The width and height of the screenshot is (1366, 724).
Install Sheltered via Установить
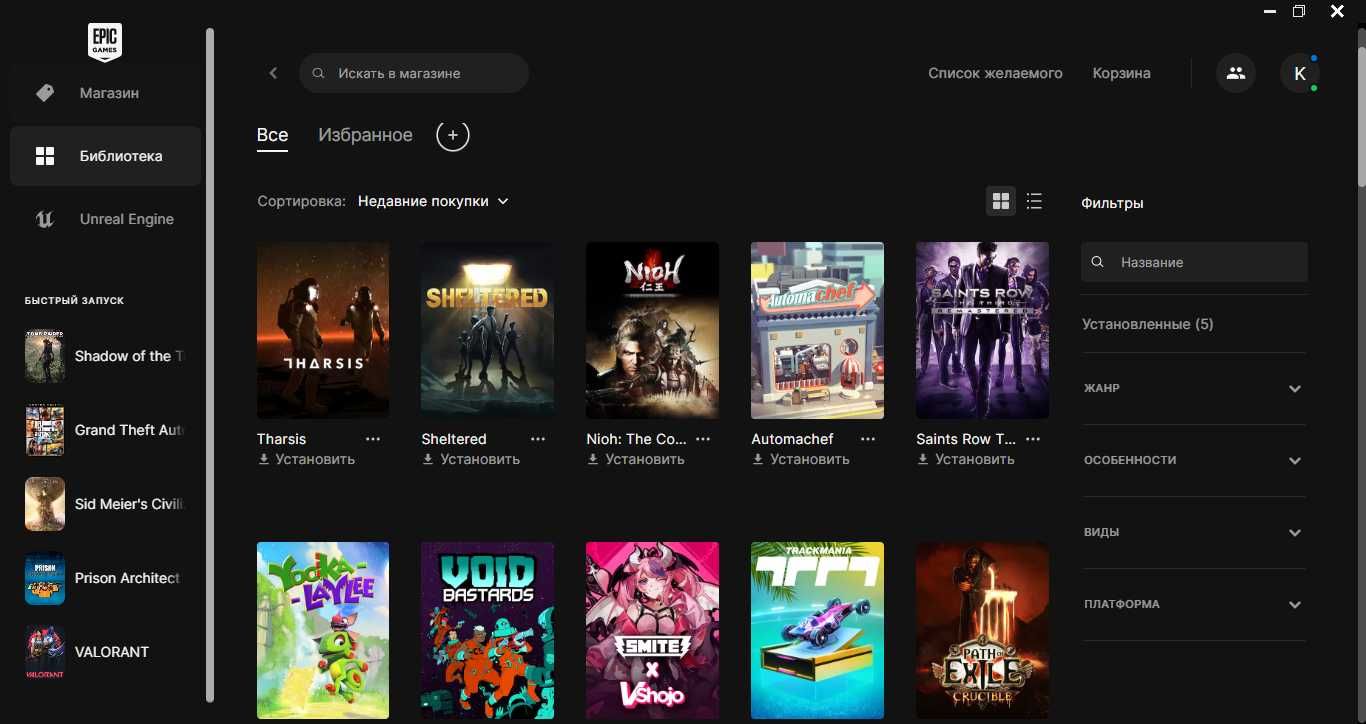click(471, 459)
